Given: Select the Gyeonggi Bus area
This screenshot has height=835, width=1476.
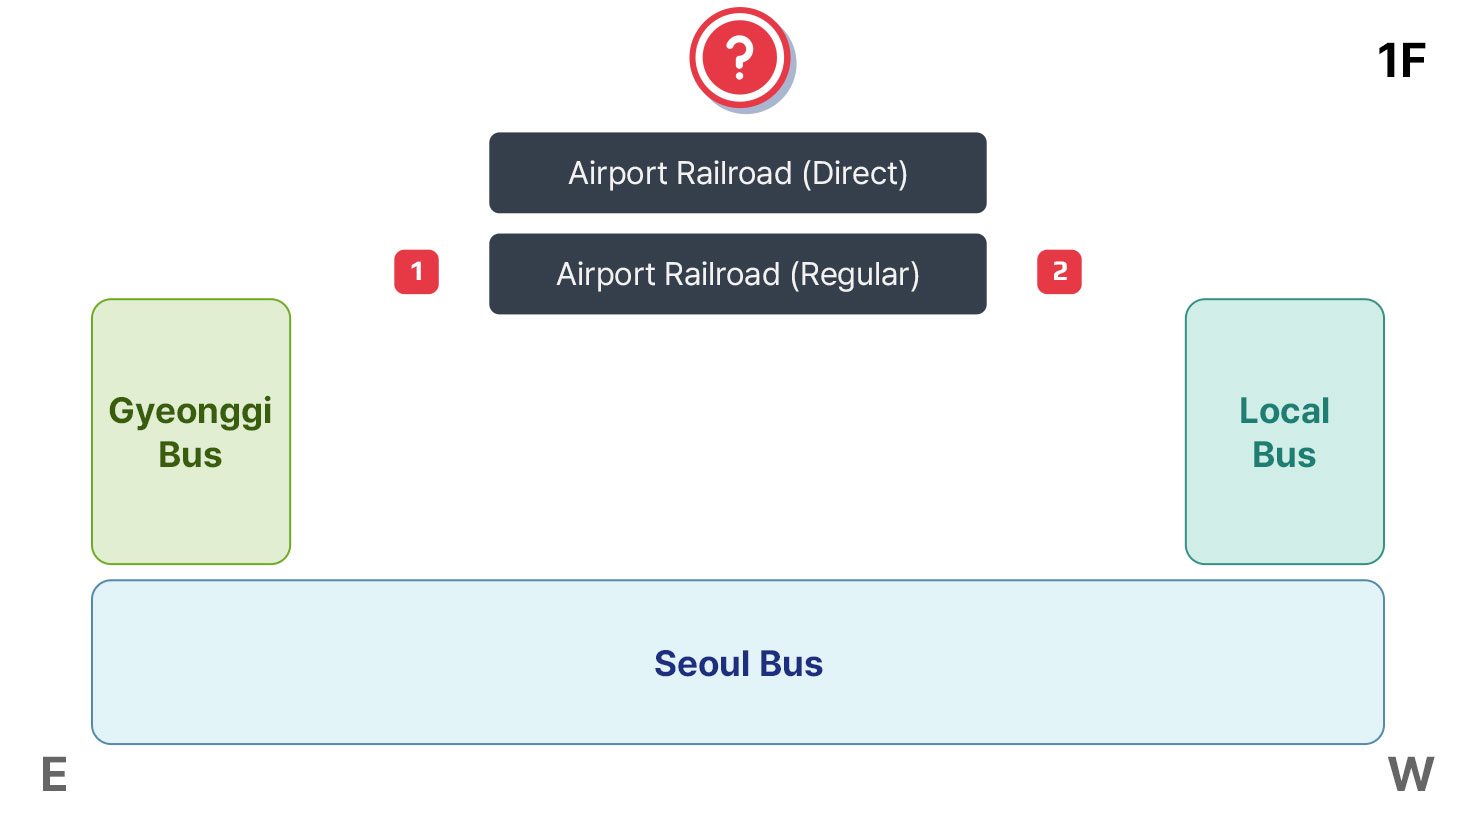Looking at the screenshot, I should 191,432.
